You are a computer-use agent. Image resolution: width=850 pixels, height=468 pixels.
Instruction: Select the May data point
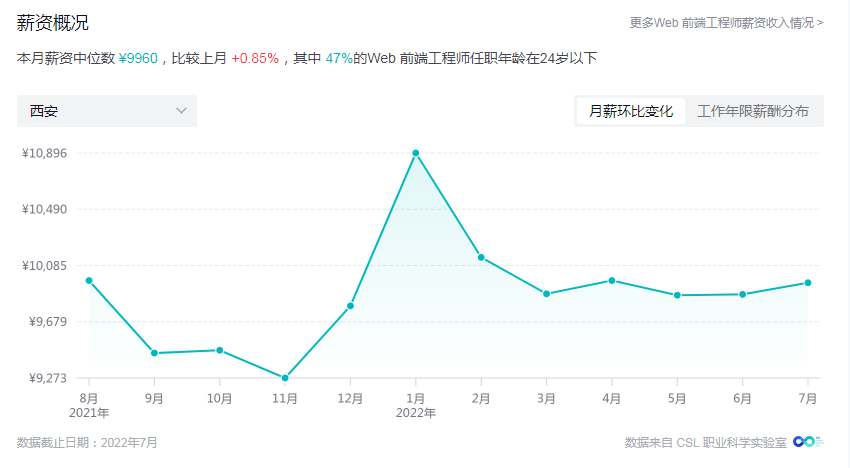coord(677,296)
